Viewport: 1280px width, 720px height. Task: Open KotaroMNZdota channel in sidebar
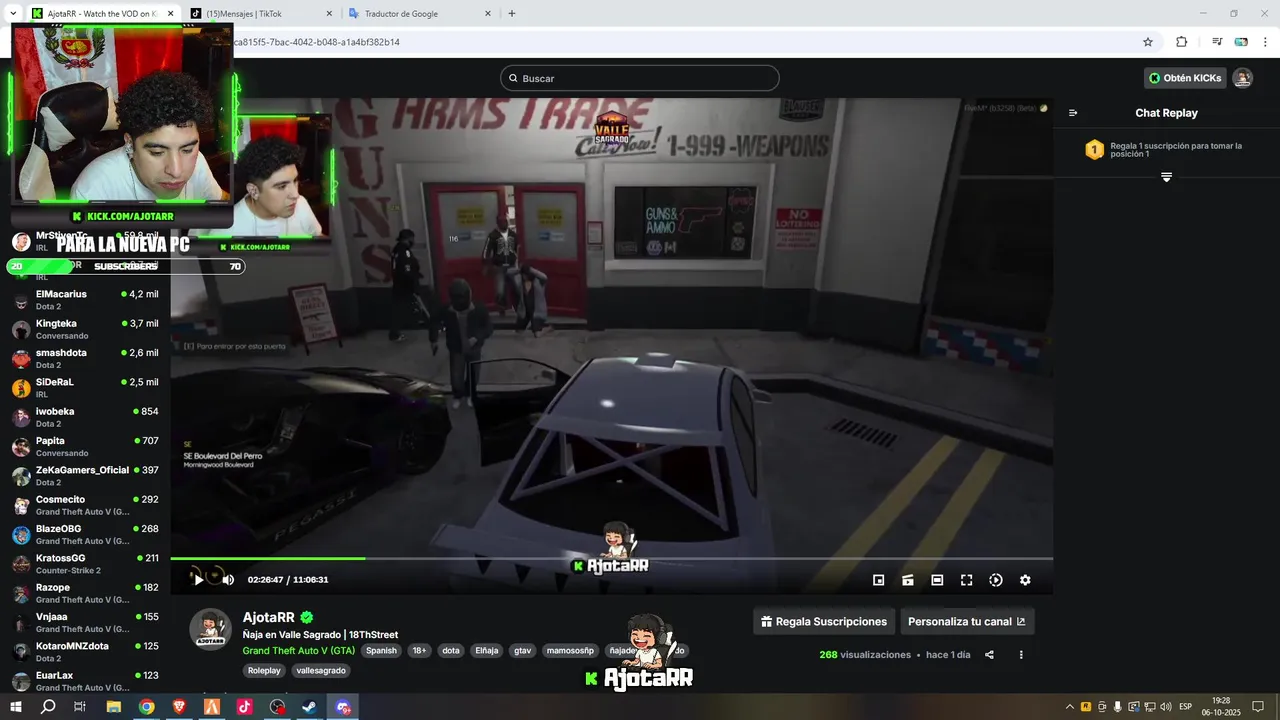(x=85, y=652)
